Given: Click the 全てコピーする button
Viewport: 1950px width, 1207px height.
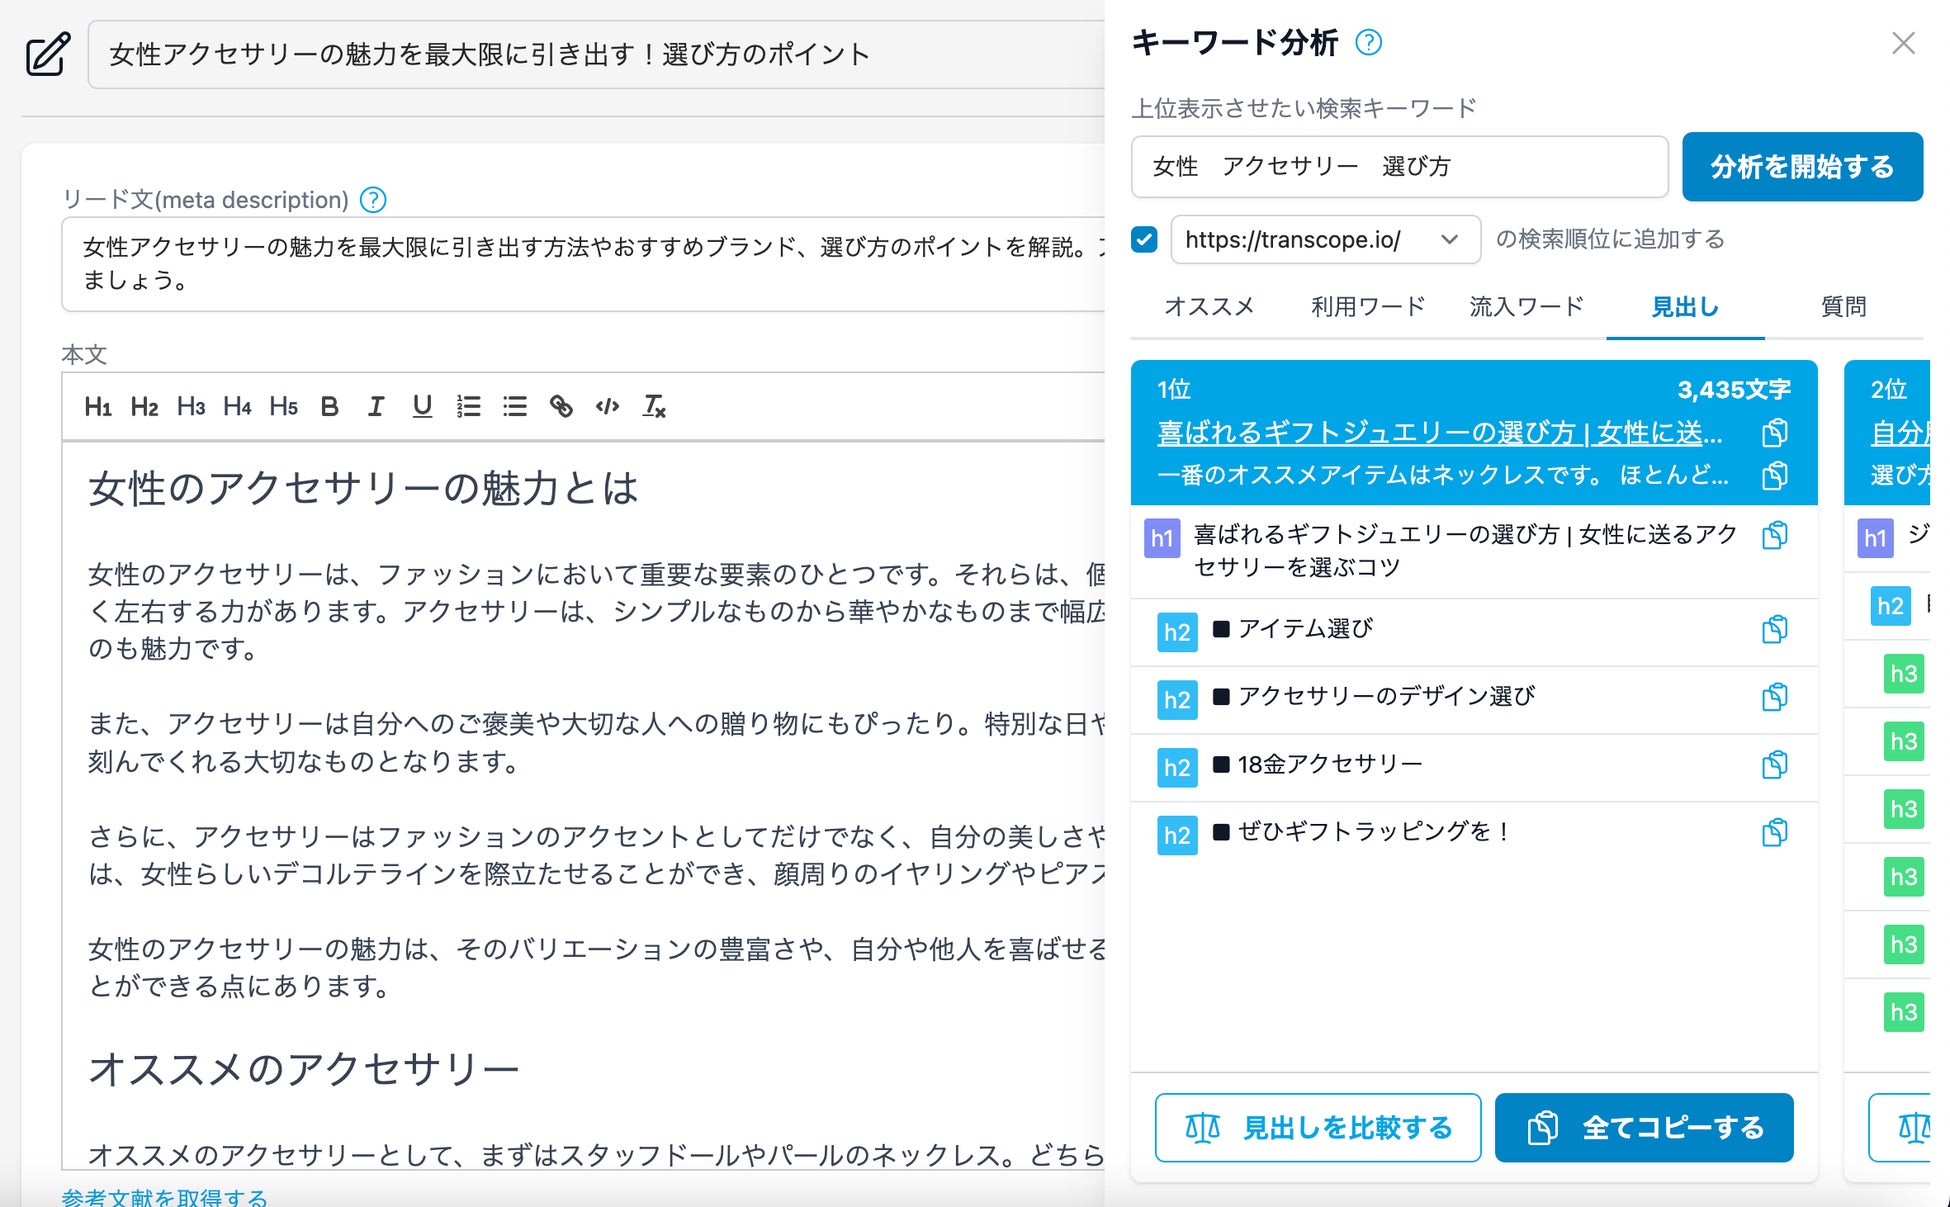Looking at the screenshot, I should [1643, 1128].
